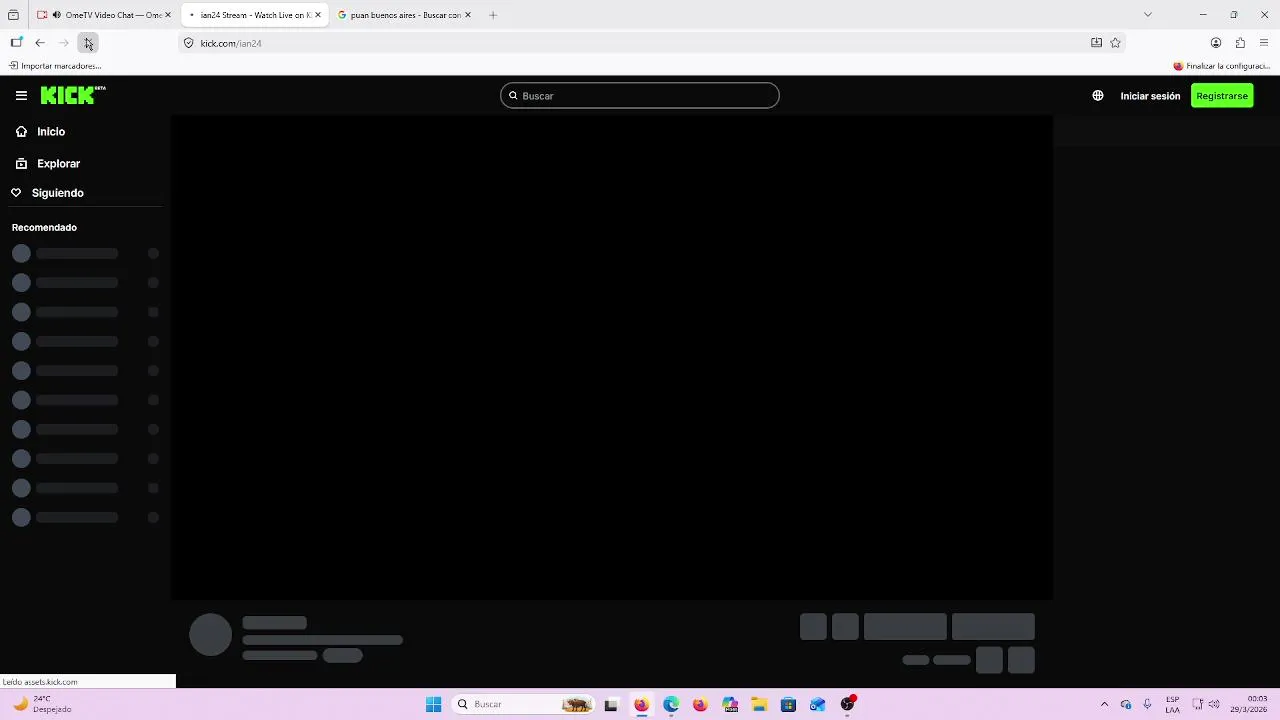Open Task View on the taskbar

tap(611, 705)
